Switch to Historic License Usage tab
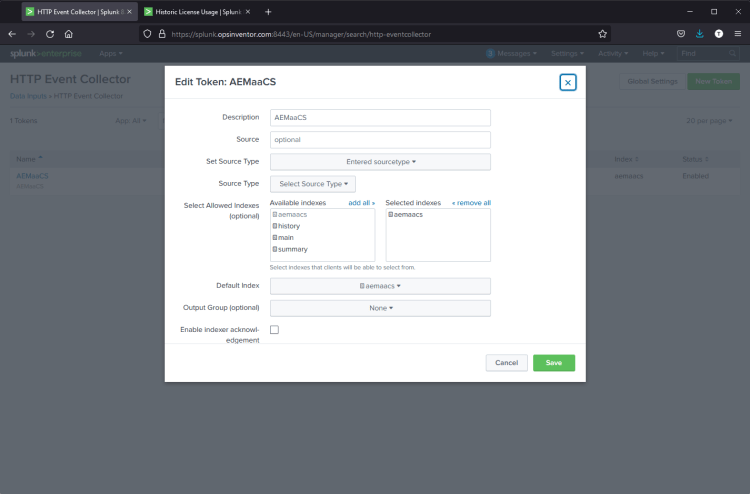Viewport: 750px width, 494px height. point(198,12)
